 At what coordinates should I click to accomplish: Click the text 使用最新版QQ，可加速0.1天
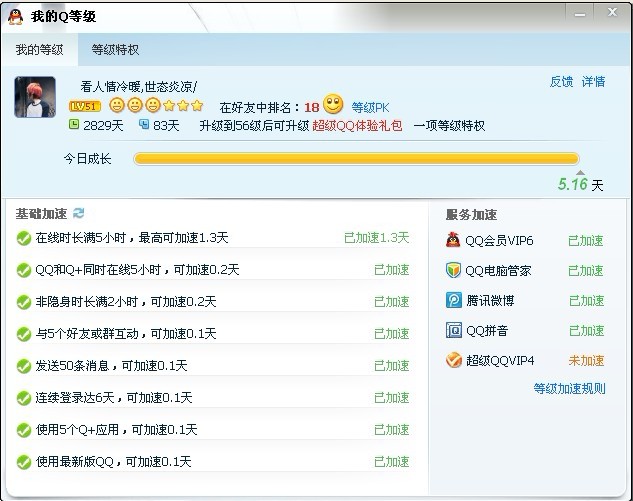click(x=113, y=462)
